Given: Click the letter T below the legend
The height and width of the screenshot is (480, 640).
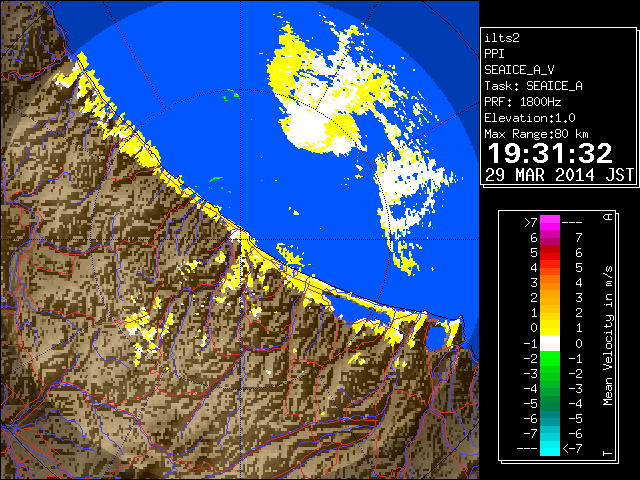Looking at the screenshot, I should point(608,453).
